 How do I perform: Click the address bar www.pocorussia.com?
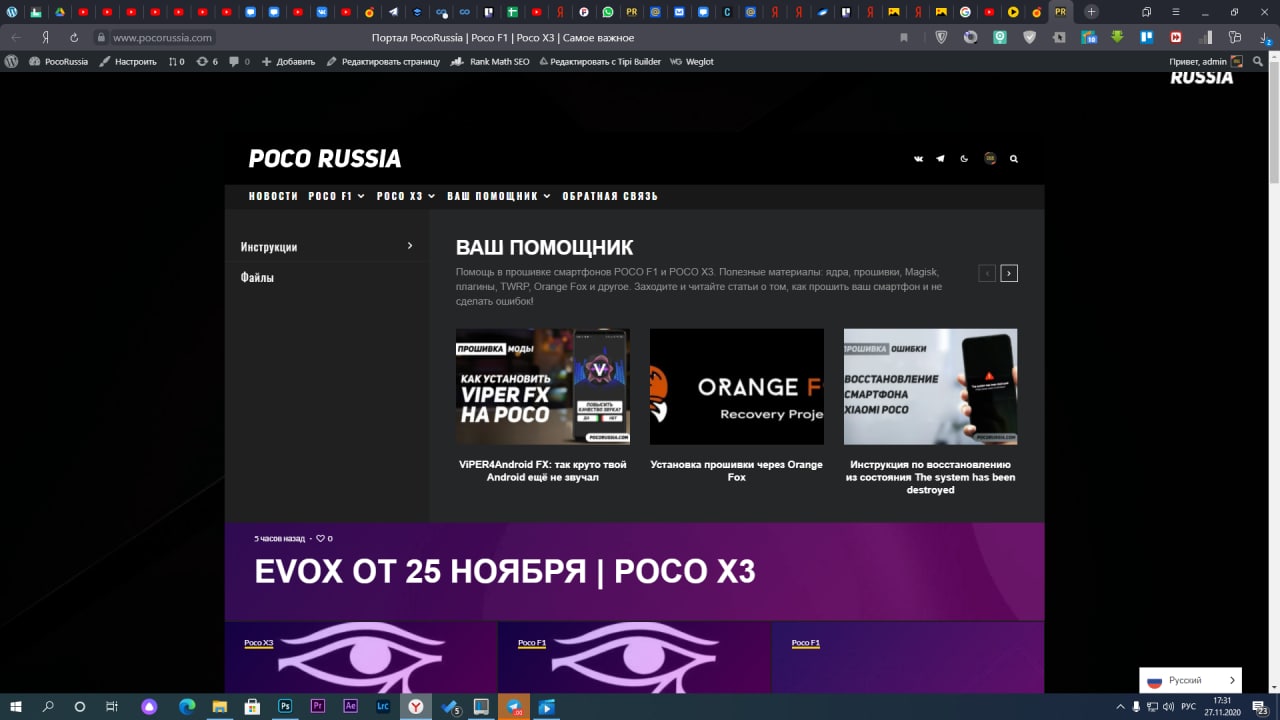tap(162, 37)
